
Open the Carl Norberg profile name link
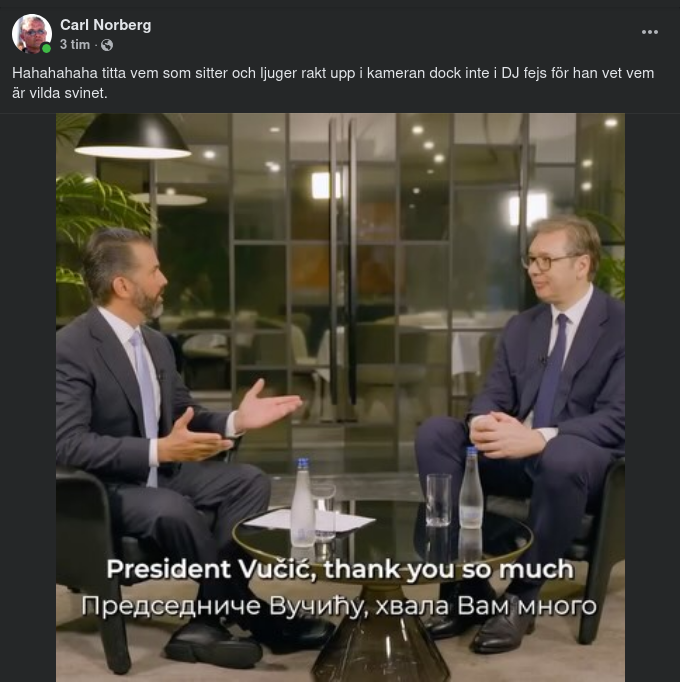105,24
